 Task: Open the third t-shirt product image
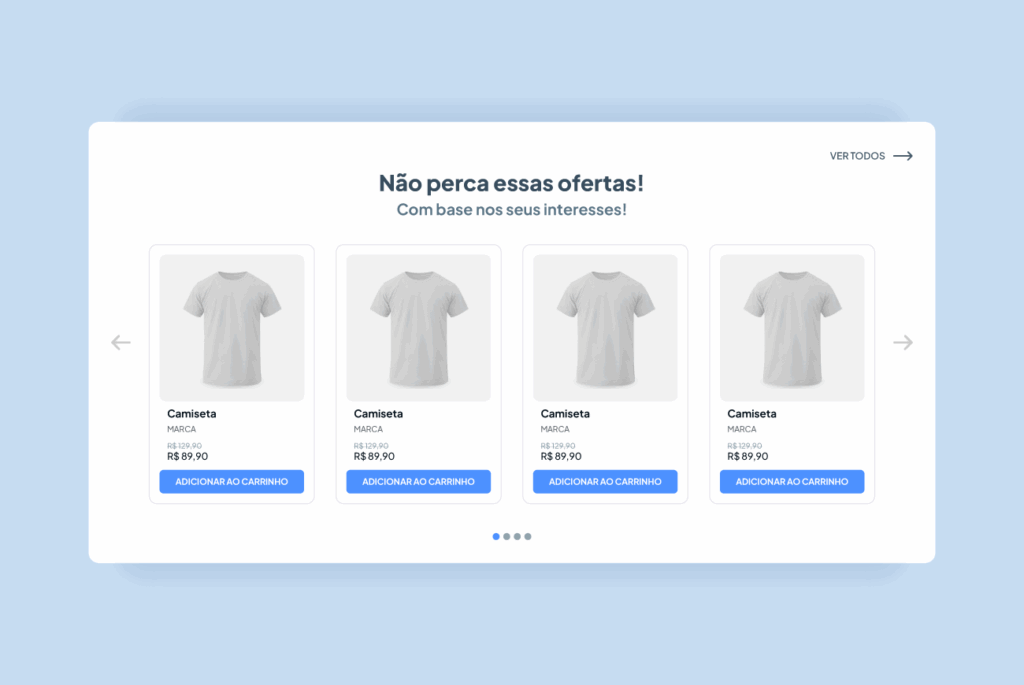coord(605,328)
